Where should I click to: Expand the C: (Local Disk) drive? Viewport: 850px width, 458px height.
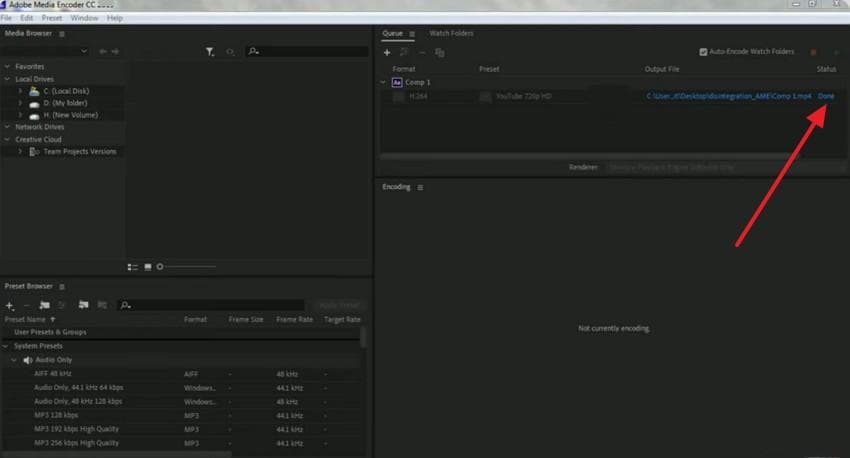(x=21, y=91)
